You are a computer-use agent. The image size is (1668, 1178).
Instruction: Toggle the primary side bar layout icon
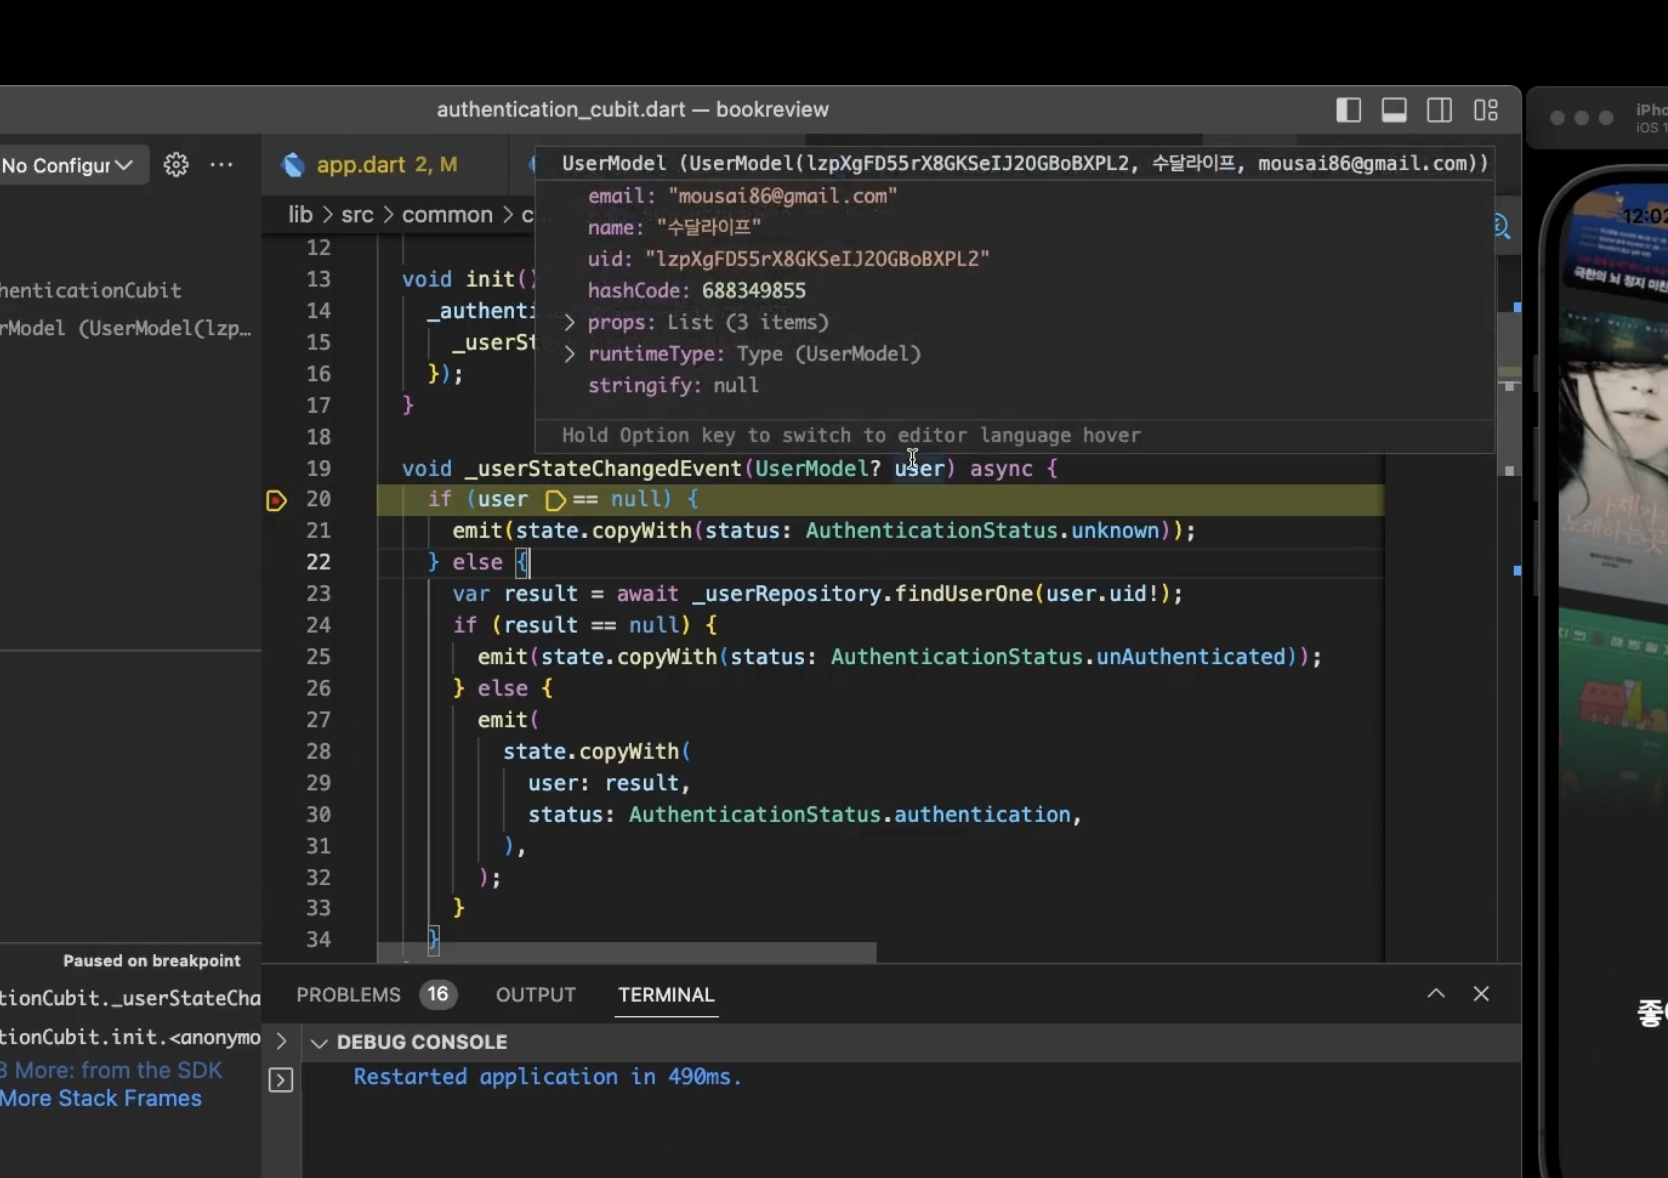tap(1348, 110)
